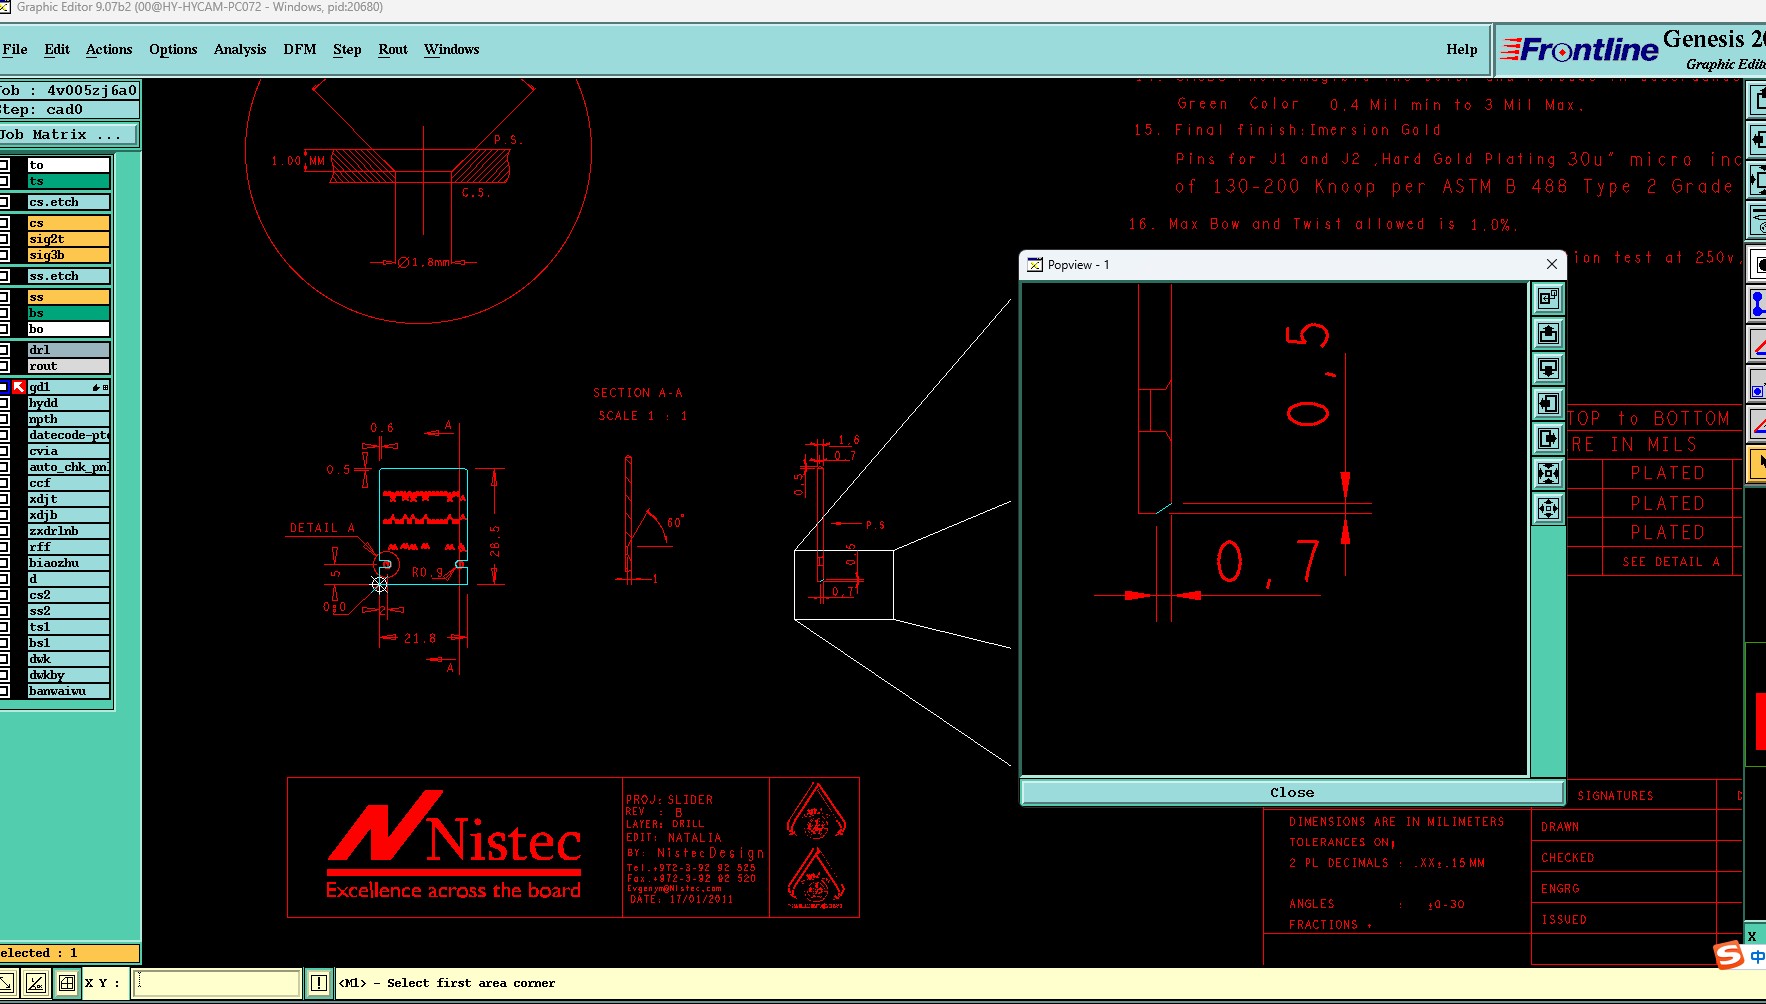This screenshot has height=1004, width=1766.
Task: Select the banwaiwu layer
Action: click(x=68, y=691)
